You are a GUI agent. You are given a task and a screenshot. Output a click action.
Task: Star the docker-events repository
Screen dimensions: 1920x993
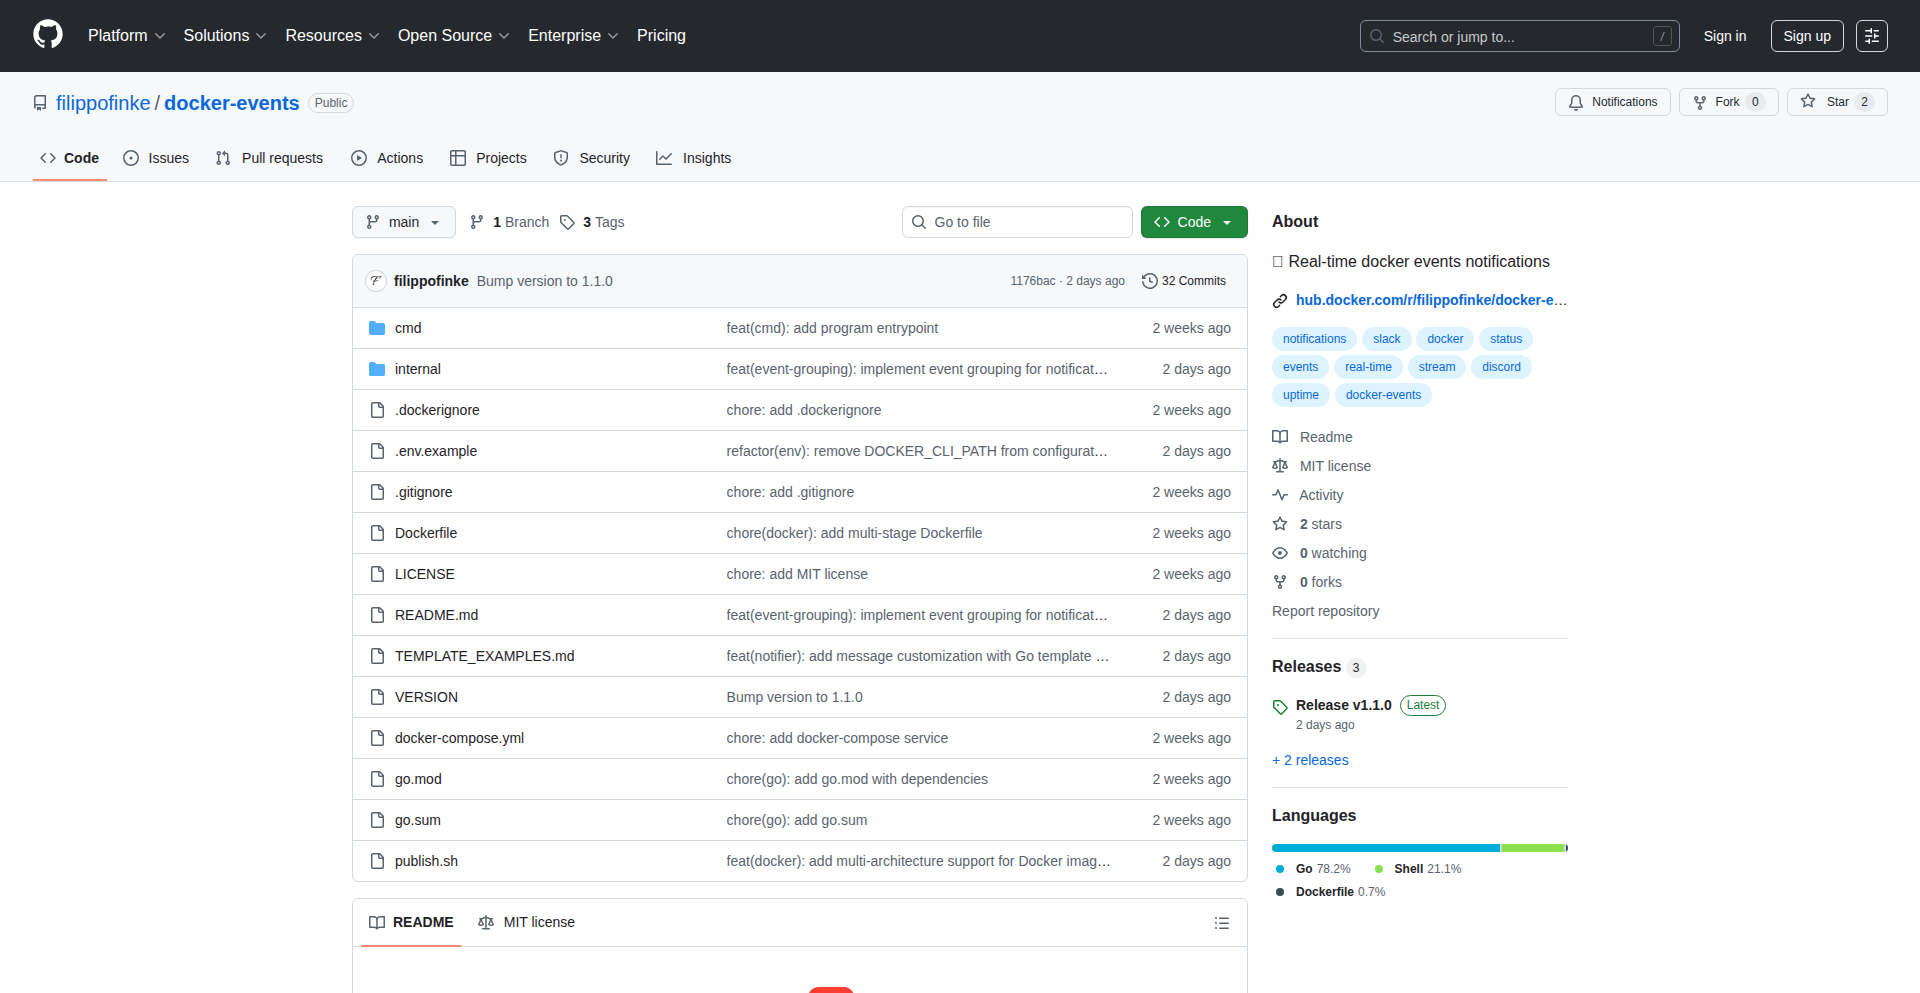(x=1836, y=102)
